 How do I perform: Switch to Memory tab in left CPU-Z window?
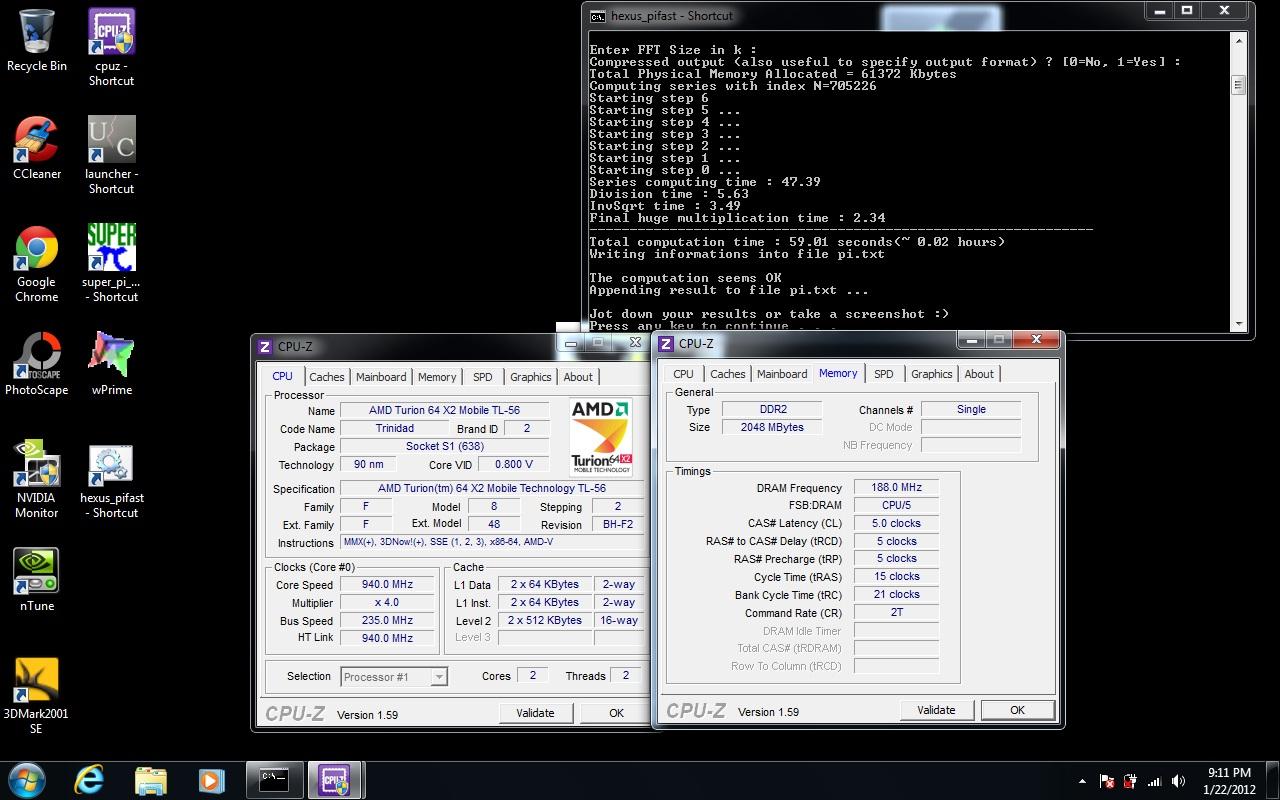tap(437, 377)
